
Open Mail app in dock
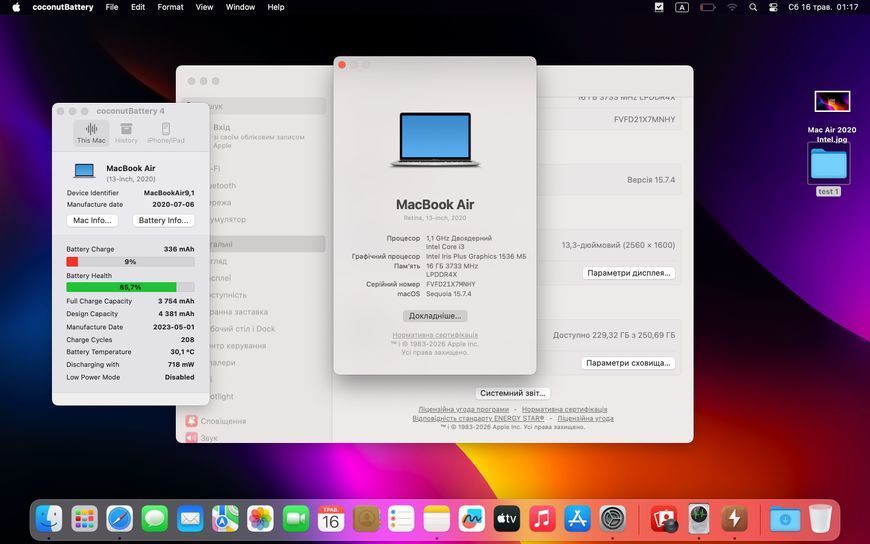[x=190, y=519]
